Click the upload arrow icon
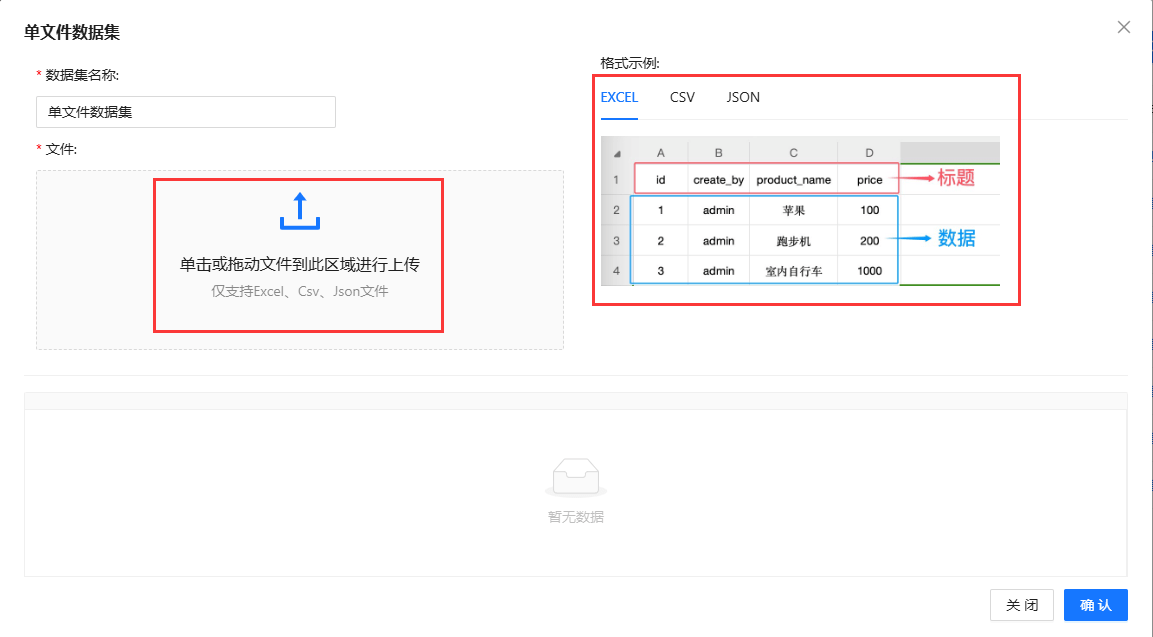1153x637 pixels. (299, 211)
